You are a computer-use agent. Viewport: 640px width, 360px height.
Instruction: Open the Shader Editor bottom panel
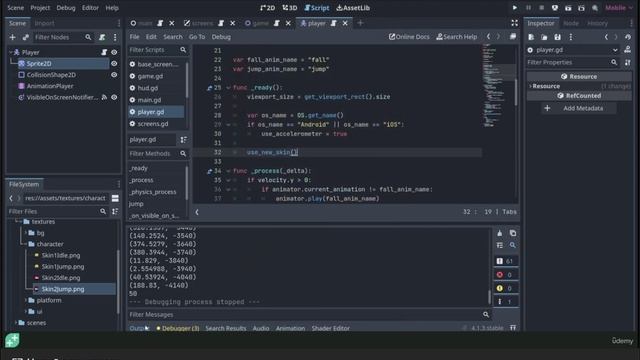[331, 328]
